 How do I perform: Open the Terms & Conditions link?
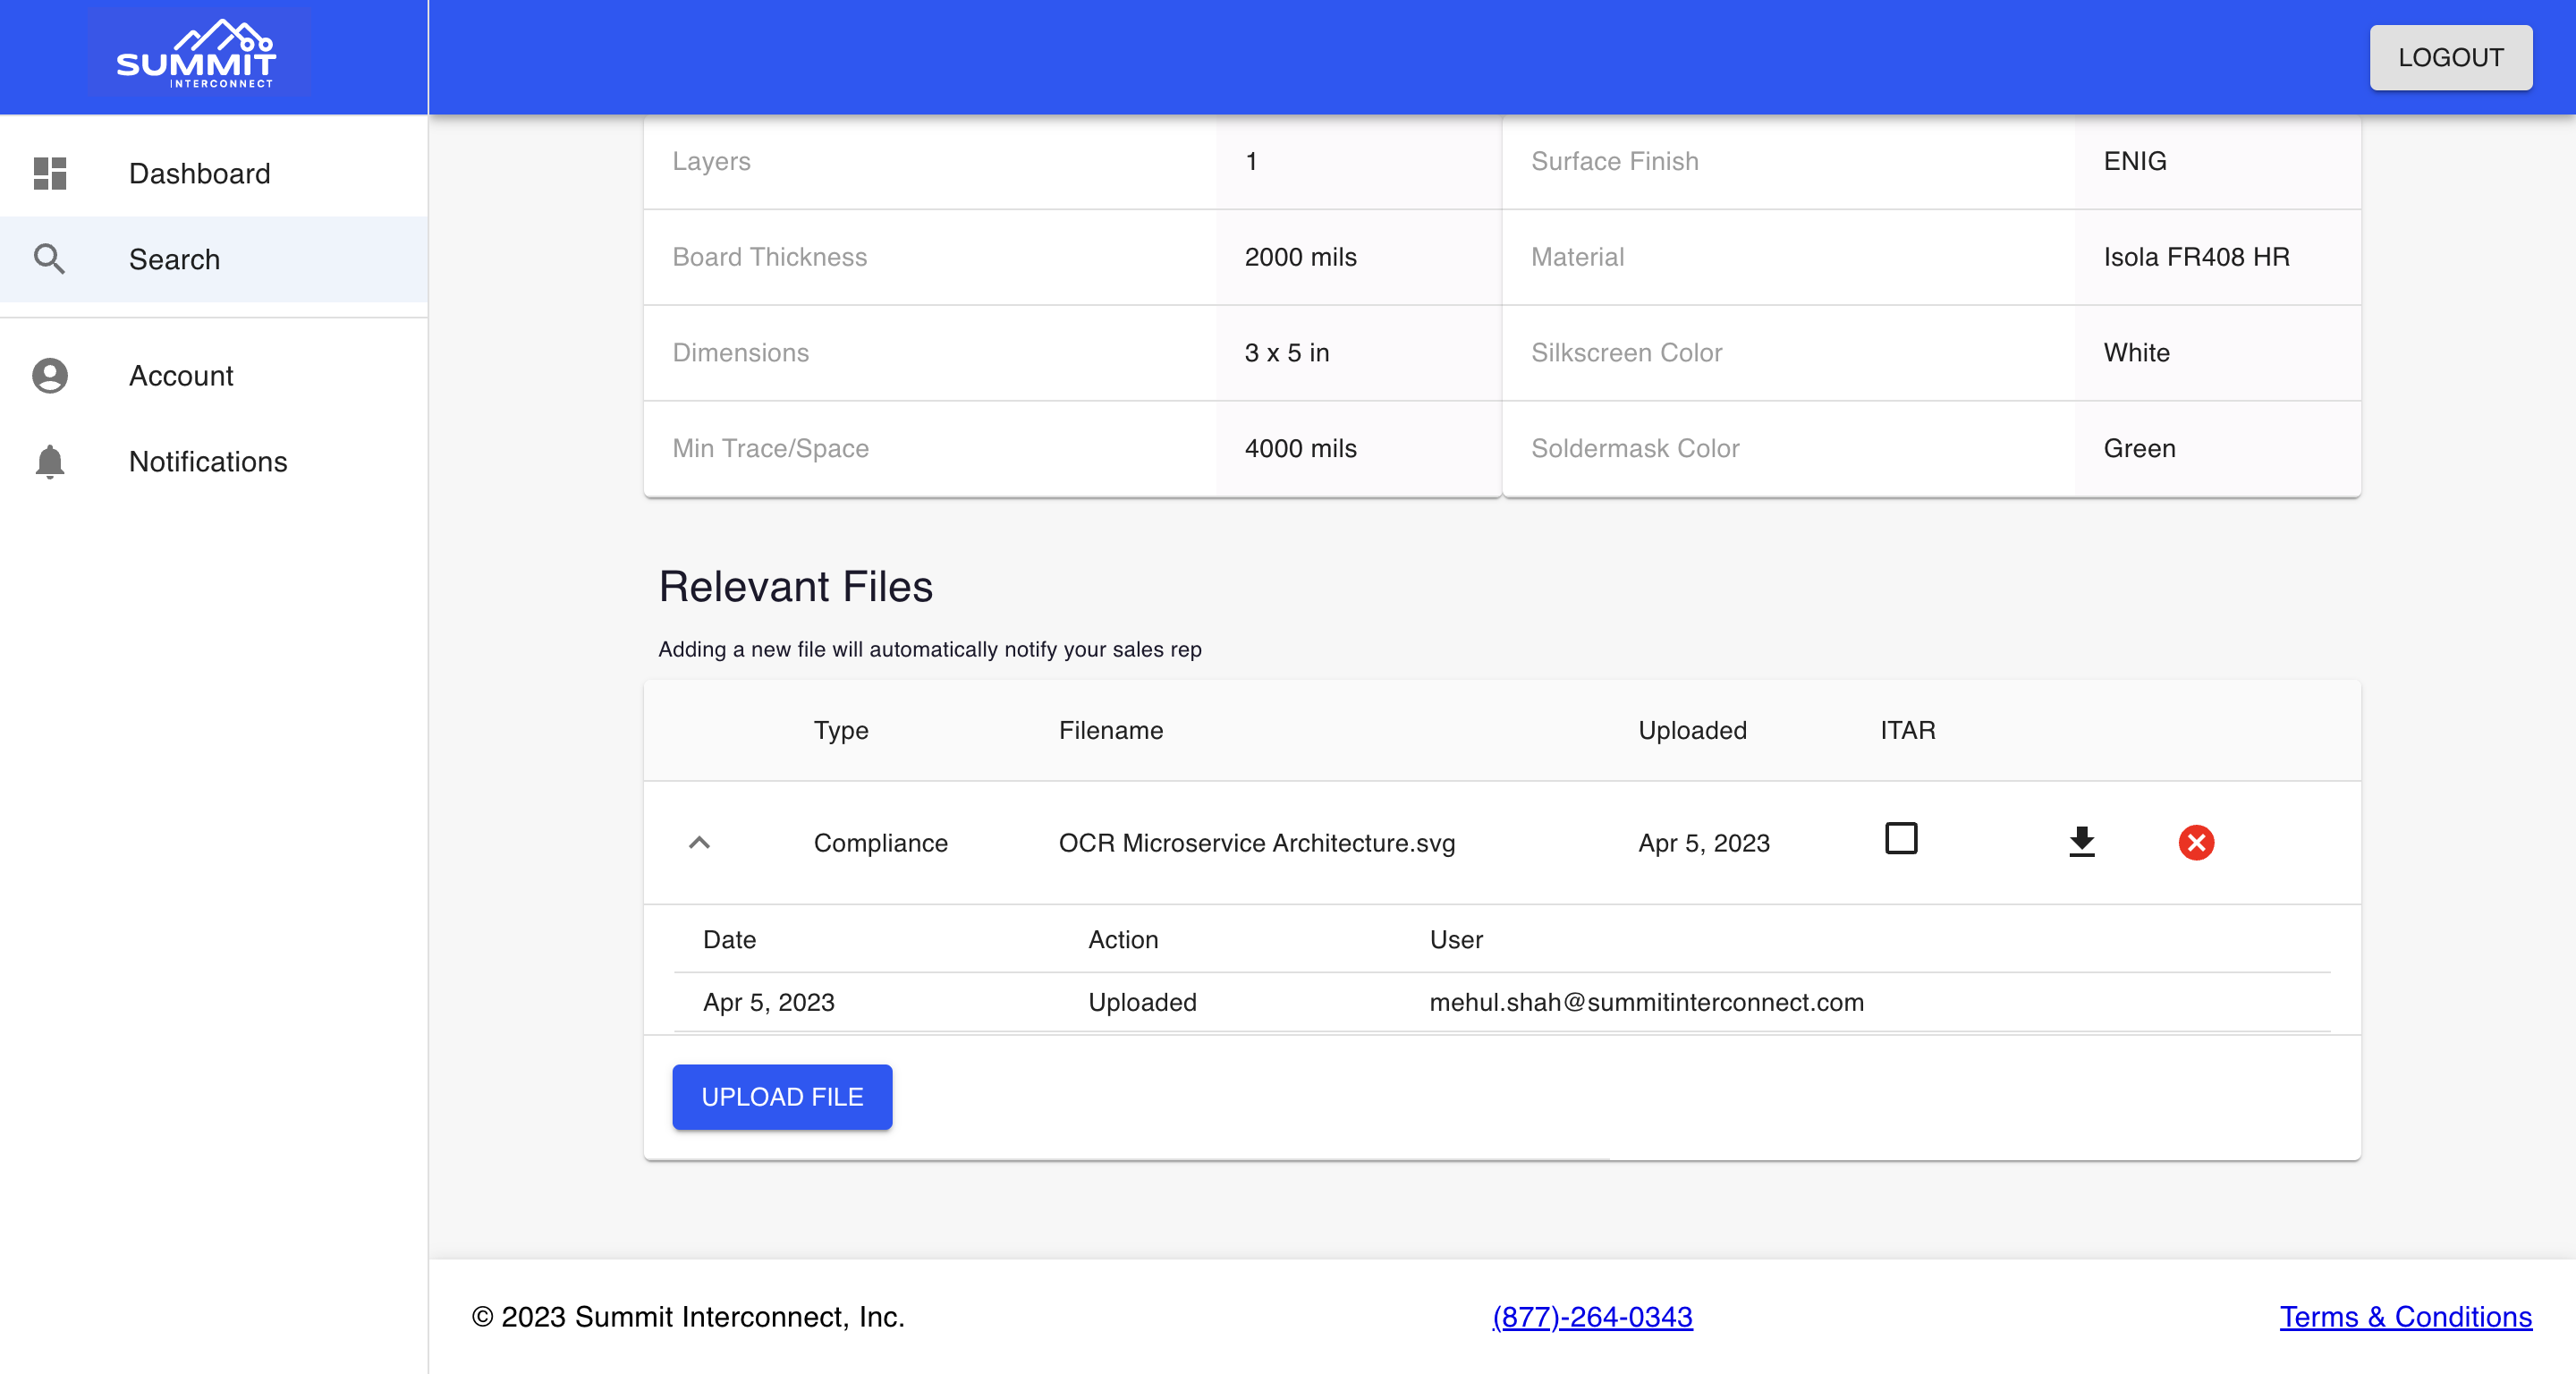(2406, 1317)
